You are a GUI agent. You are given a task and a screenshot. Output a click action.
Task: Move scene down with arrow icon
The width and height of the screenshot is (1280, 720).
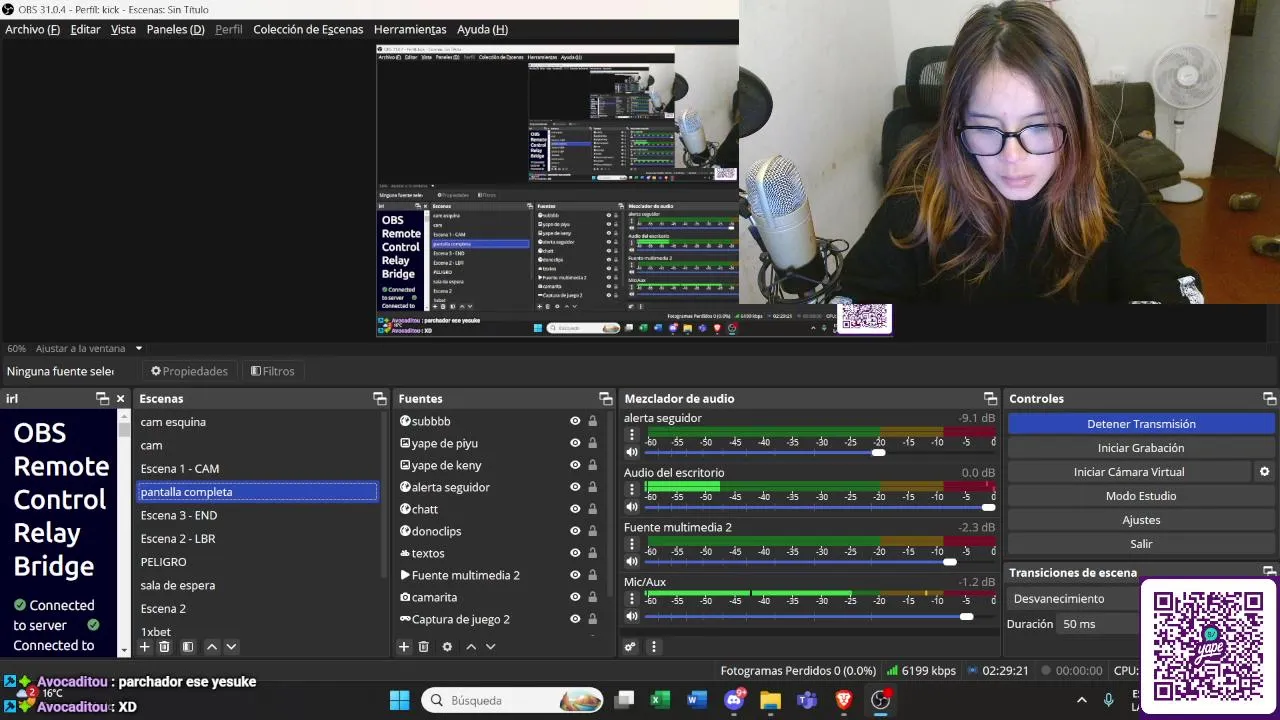pyautogui.click(x=231, y=647)
